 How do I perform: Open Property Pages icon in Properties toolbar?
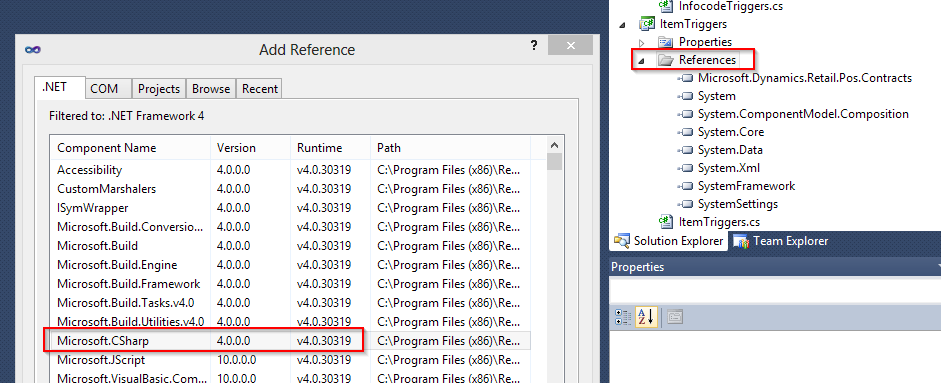point(675,316)
